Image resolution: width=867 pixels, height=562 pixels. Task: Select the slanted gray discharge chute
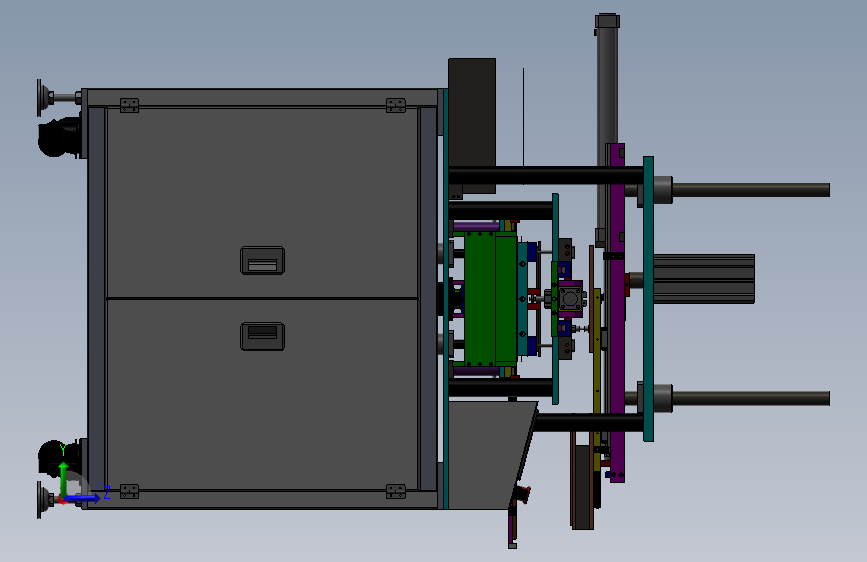pos(491,455)
